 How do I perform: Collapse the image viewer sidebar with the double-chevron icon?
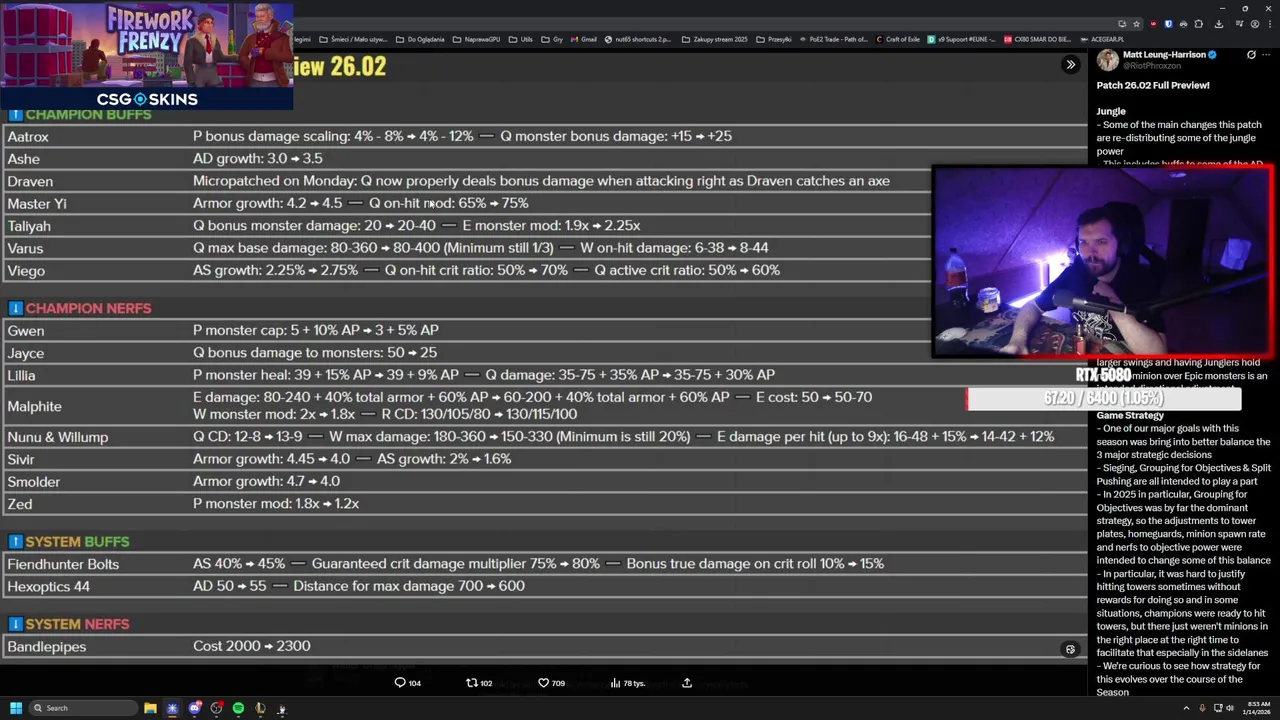[1070, 65]
